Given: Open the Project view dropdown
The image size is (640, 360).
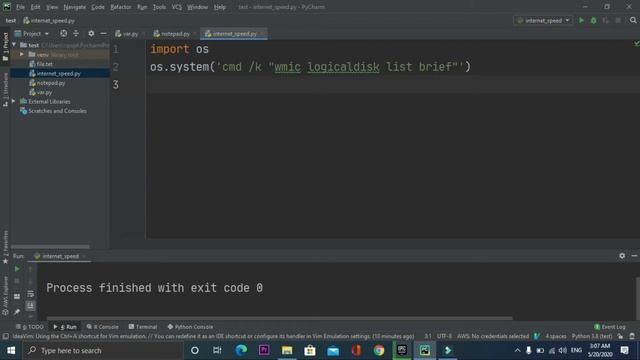Looking at the screenshot, I should point(32,33).
